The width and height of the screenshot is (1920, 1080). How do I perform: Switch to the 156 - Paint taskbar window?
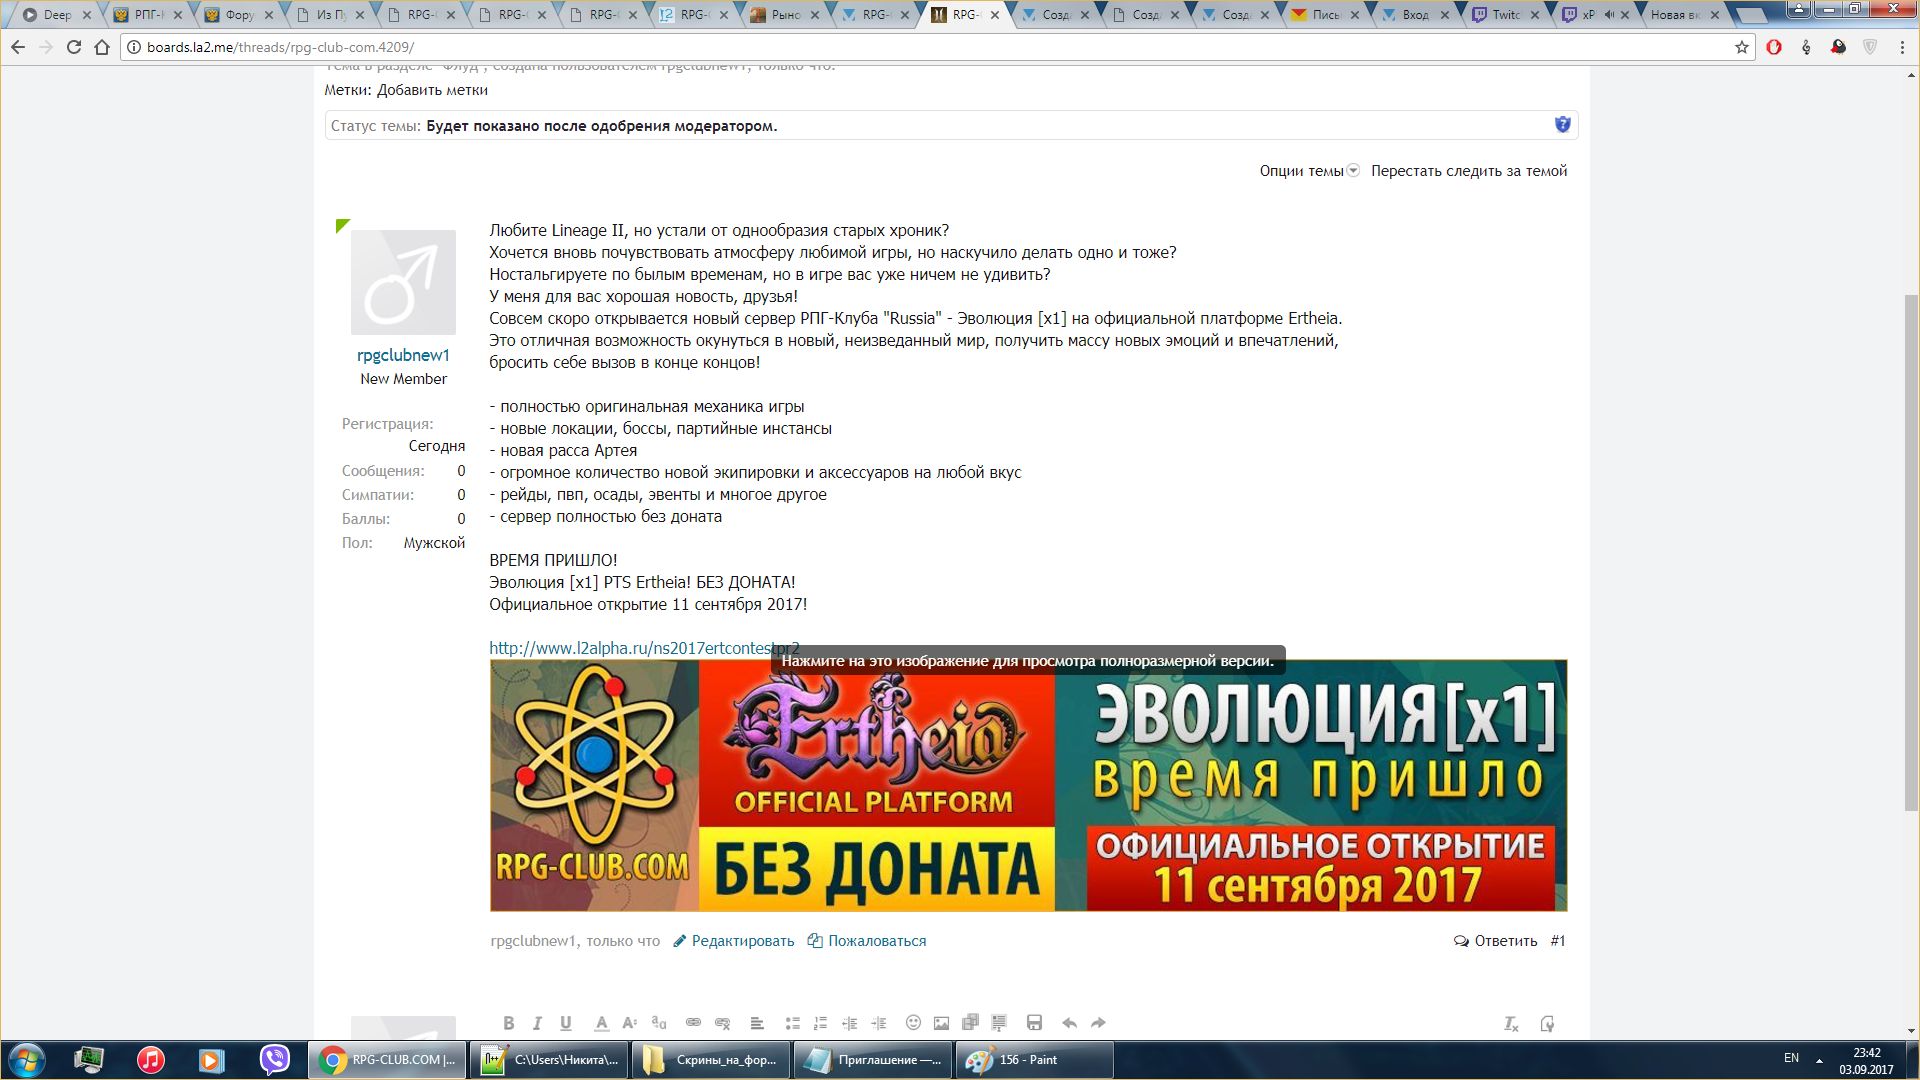1034,1060
